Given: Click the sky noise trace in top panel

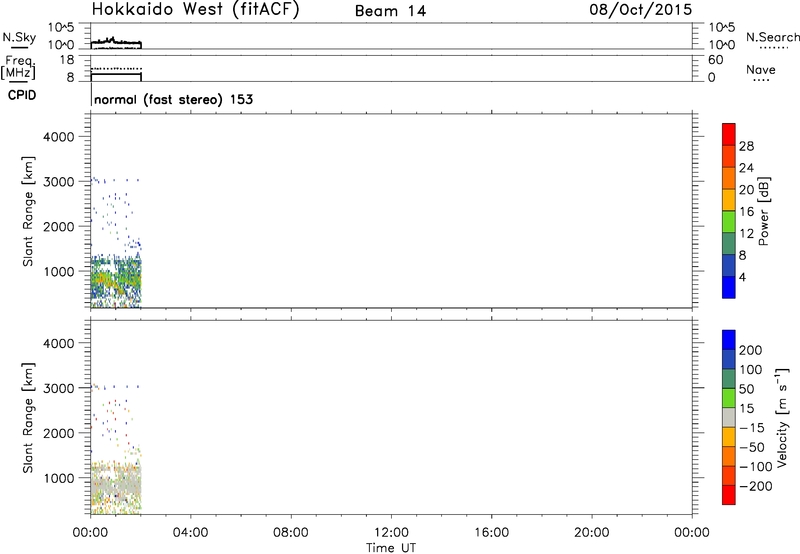Looking at the screenshot, I should tap(116, 42).
